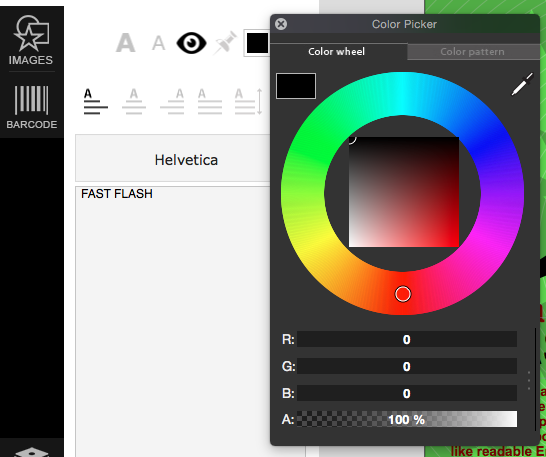Click the R value field
Viewport: 546px width, 457px height.
click(x=407, y=339)
